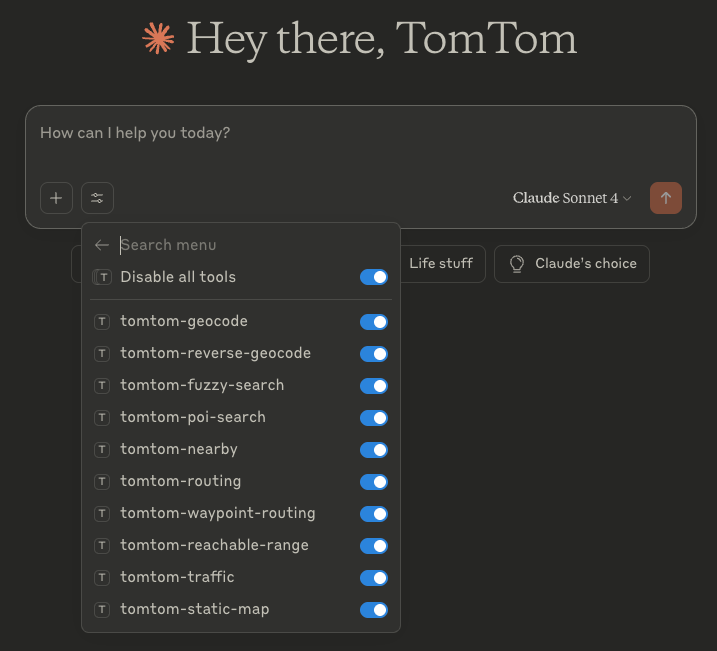
Task: Turn off the tomtom-routing switch
Action: pos(374,482)
